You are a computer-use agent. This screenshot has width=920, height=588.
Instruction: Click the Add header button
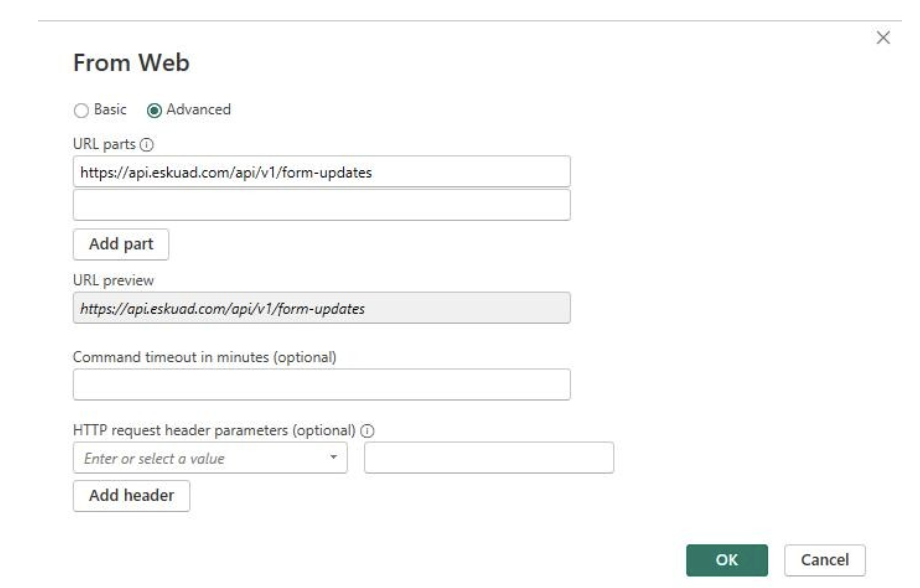(131, 496)
